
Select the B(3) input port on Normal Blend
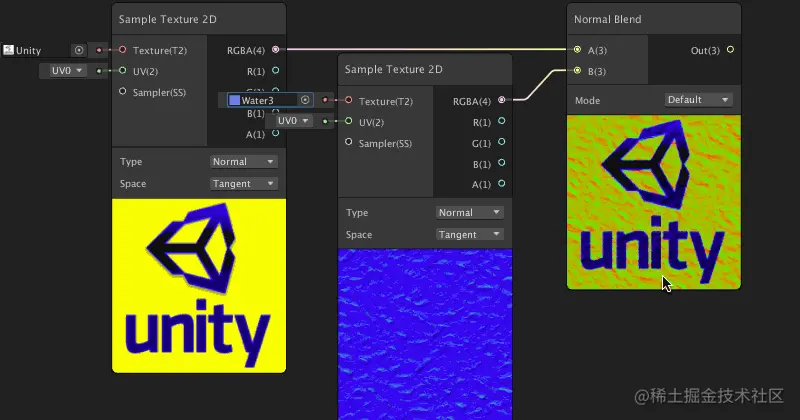(577, 70)
